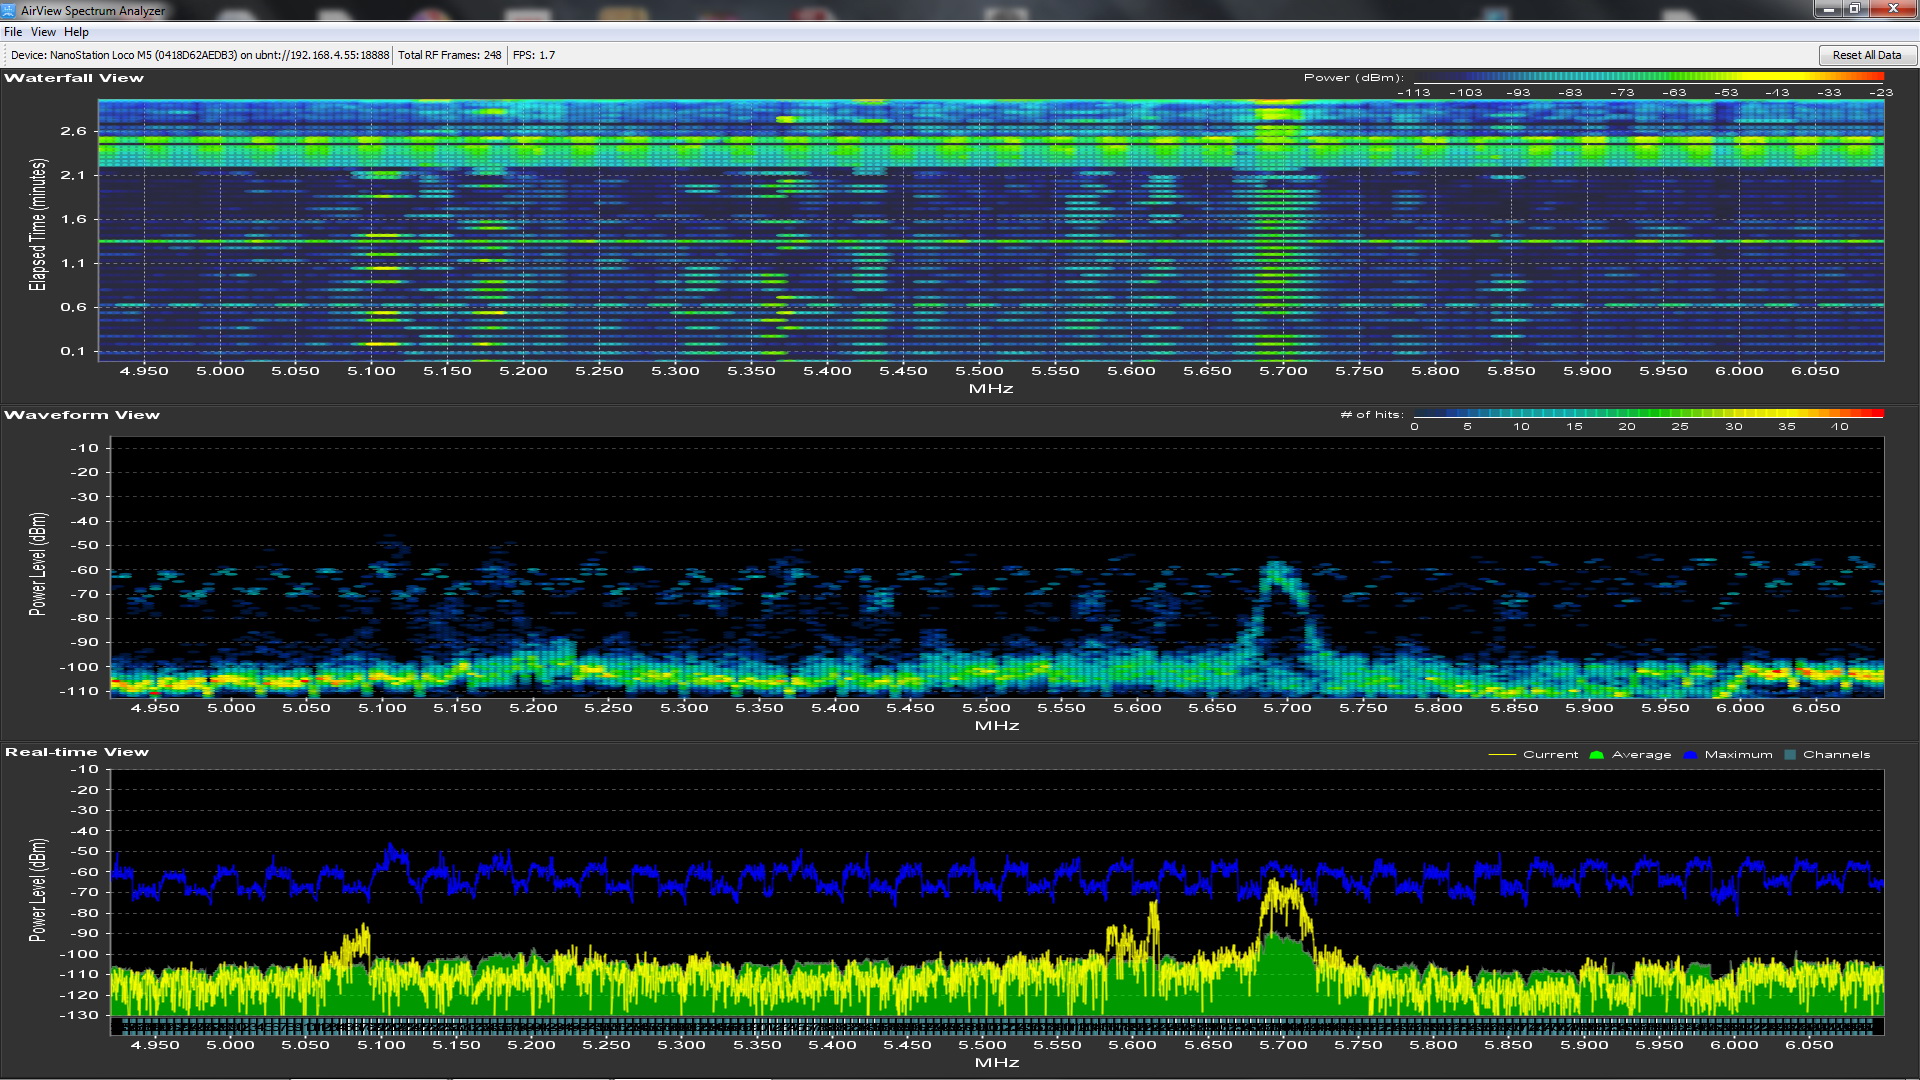Open the File menu
The width and height of the screenshot is (1920, 1080).
tap(13, 32)
